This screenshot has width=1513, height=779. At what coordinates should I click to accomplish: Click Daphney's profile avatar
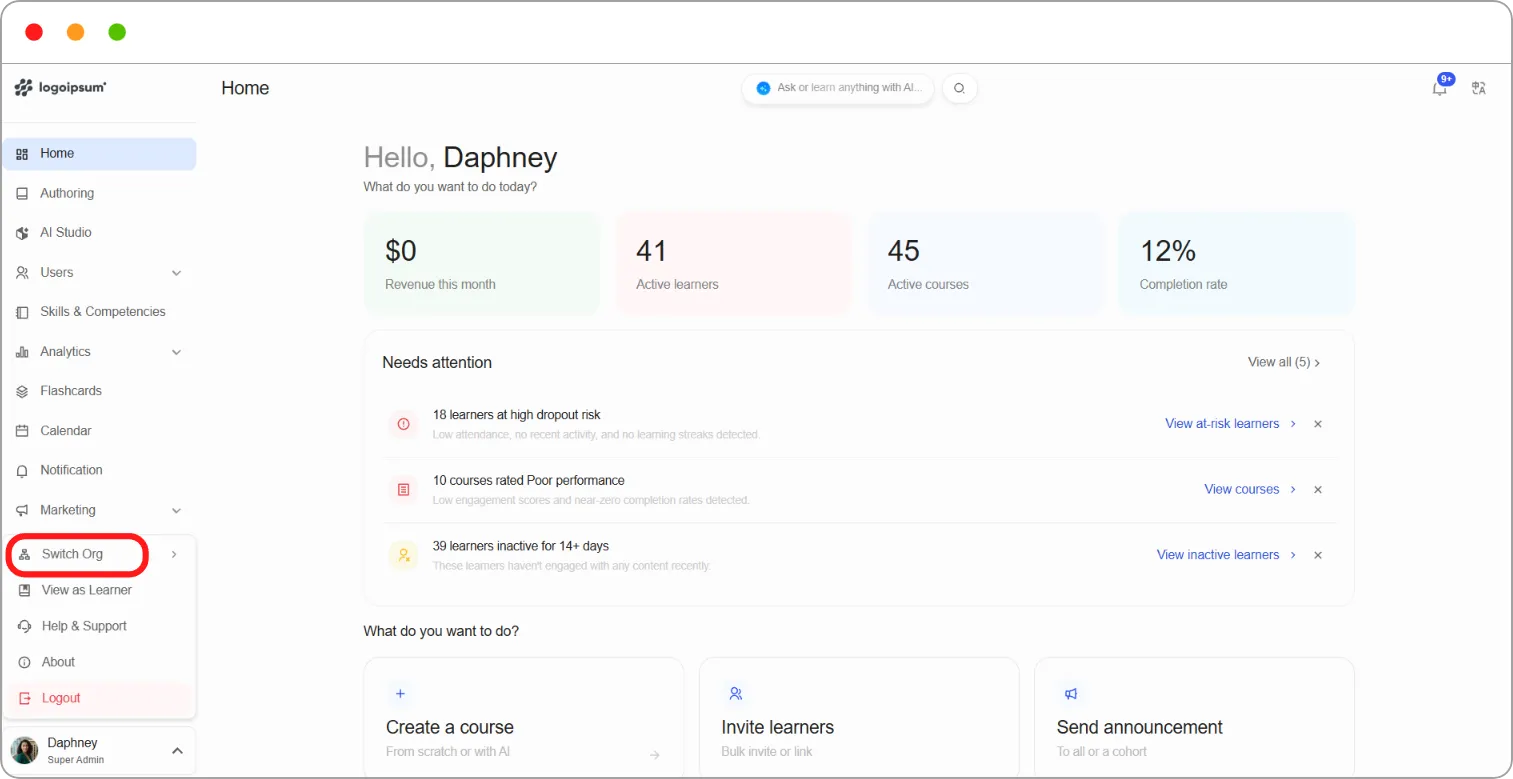[25, 750]
